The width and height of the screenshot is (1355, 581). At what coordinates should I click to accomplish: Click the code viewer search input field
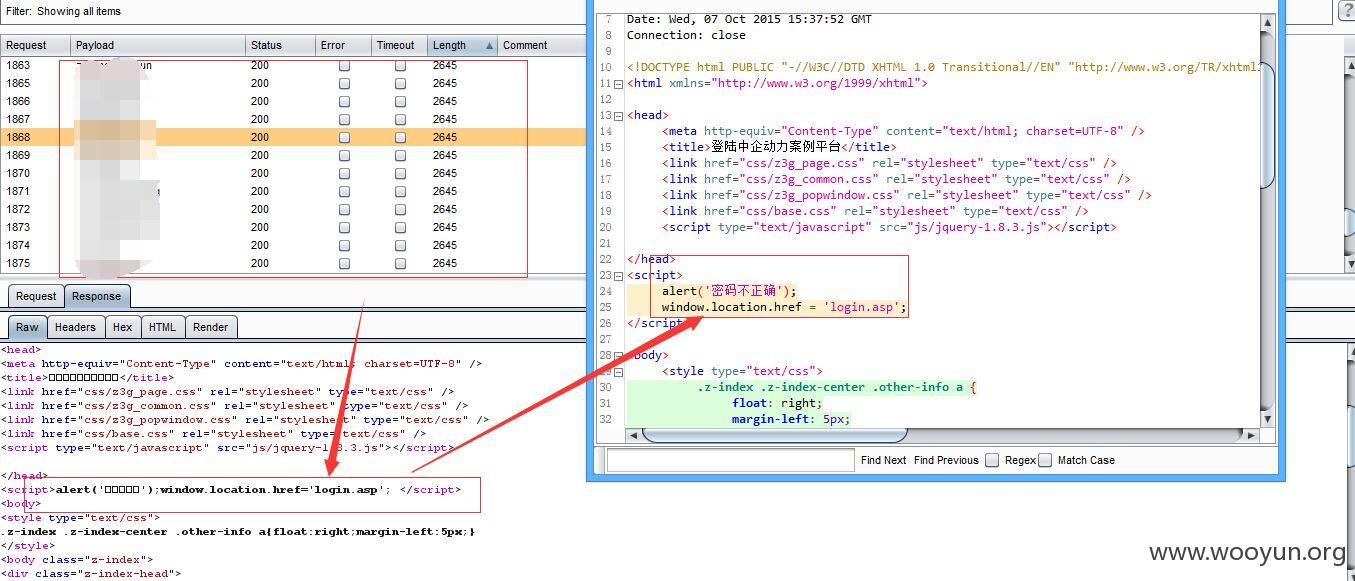(730, 460)
